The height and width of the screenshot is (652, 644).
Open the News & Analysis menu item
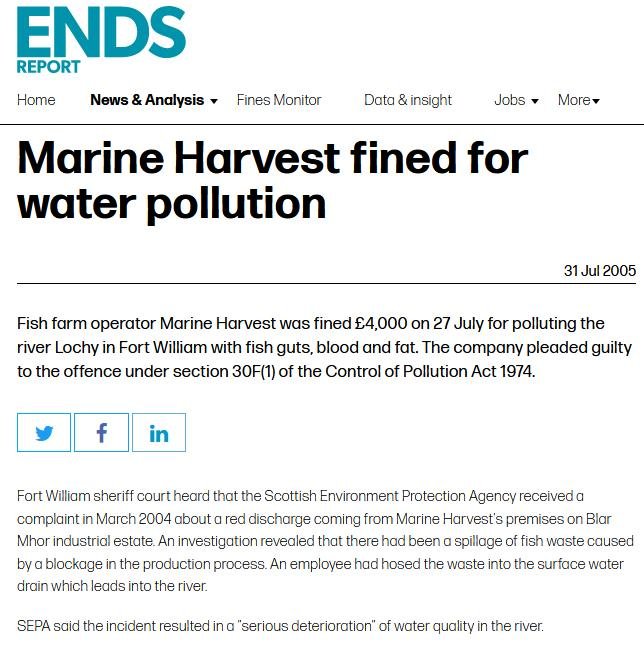click(146, 100)
